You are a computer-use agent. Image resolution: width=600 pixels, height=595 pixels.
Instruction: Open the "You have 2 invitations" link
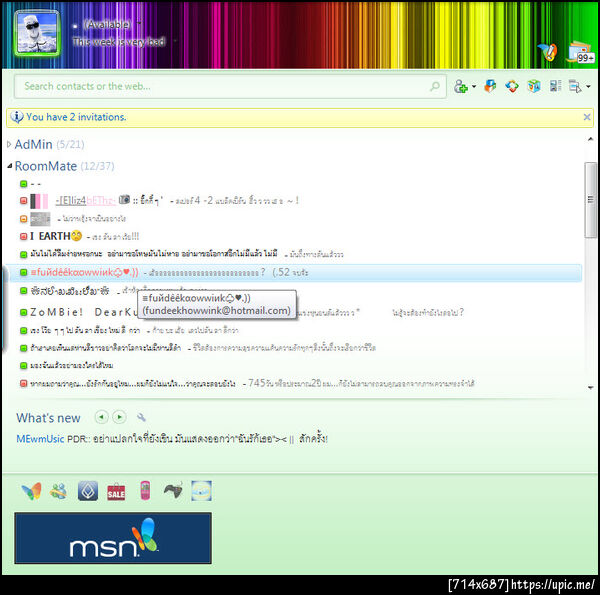click(76, 117)
